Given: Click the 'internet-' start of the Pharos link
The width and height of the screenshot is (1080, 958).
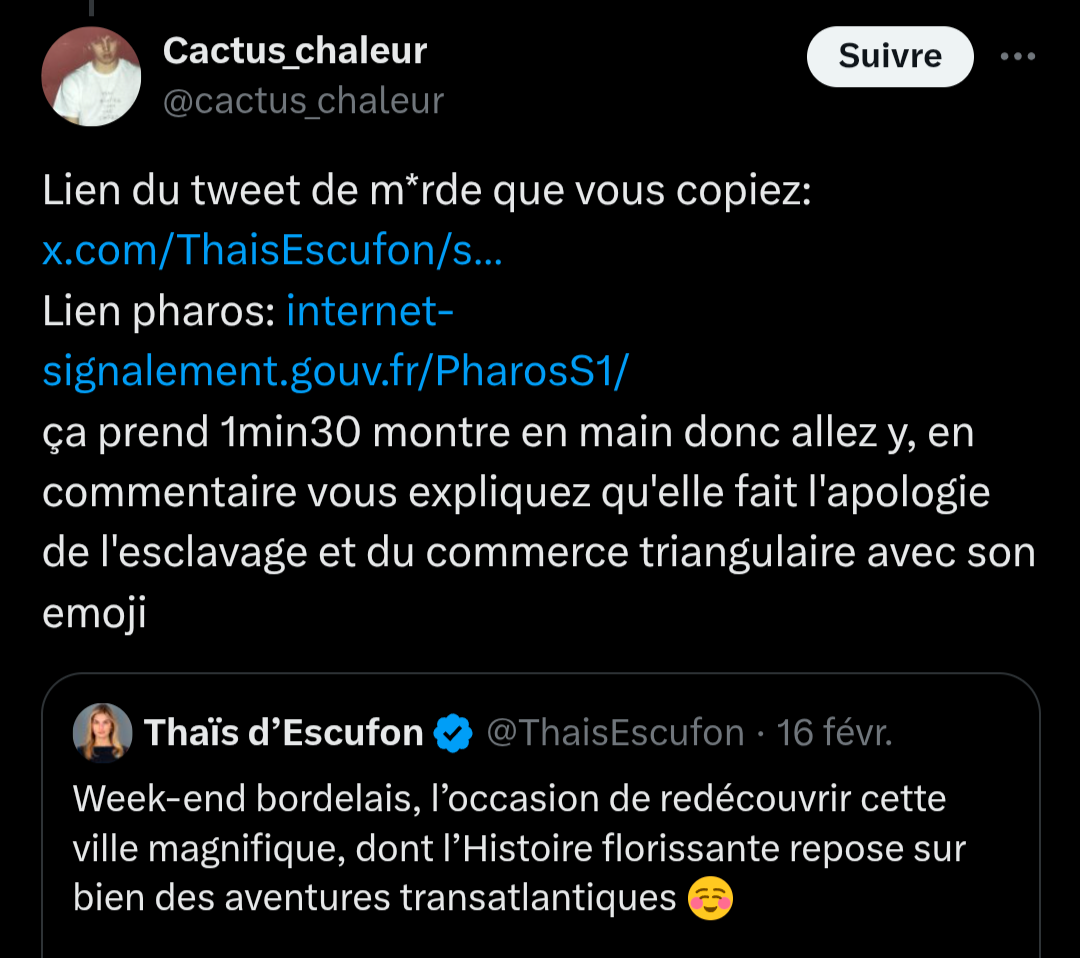Looking at the screenshot, I should pyautogui.click(x=370, y=311).
